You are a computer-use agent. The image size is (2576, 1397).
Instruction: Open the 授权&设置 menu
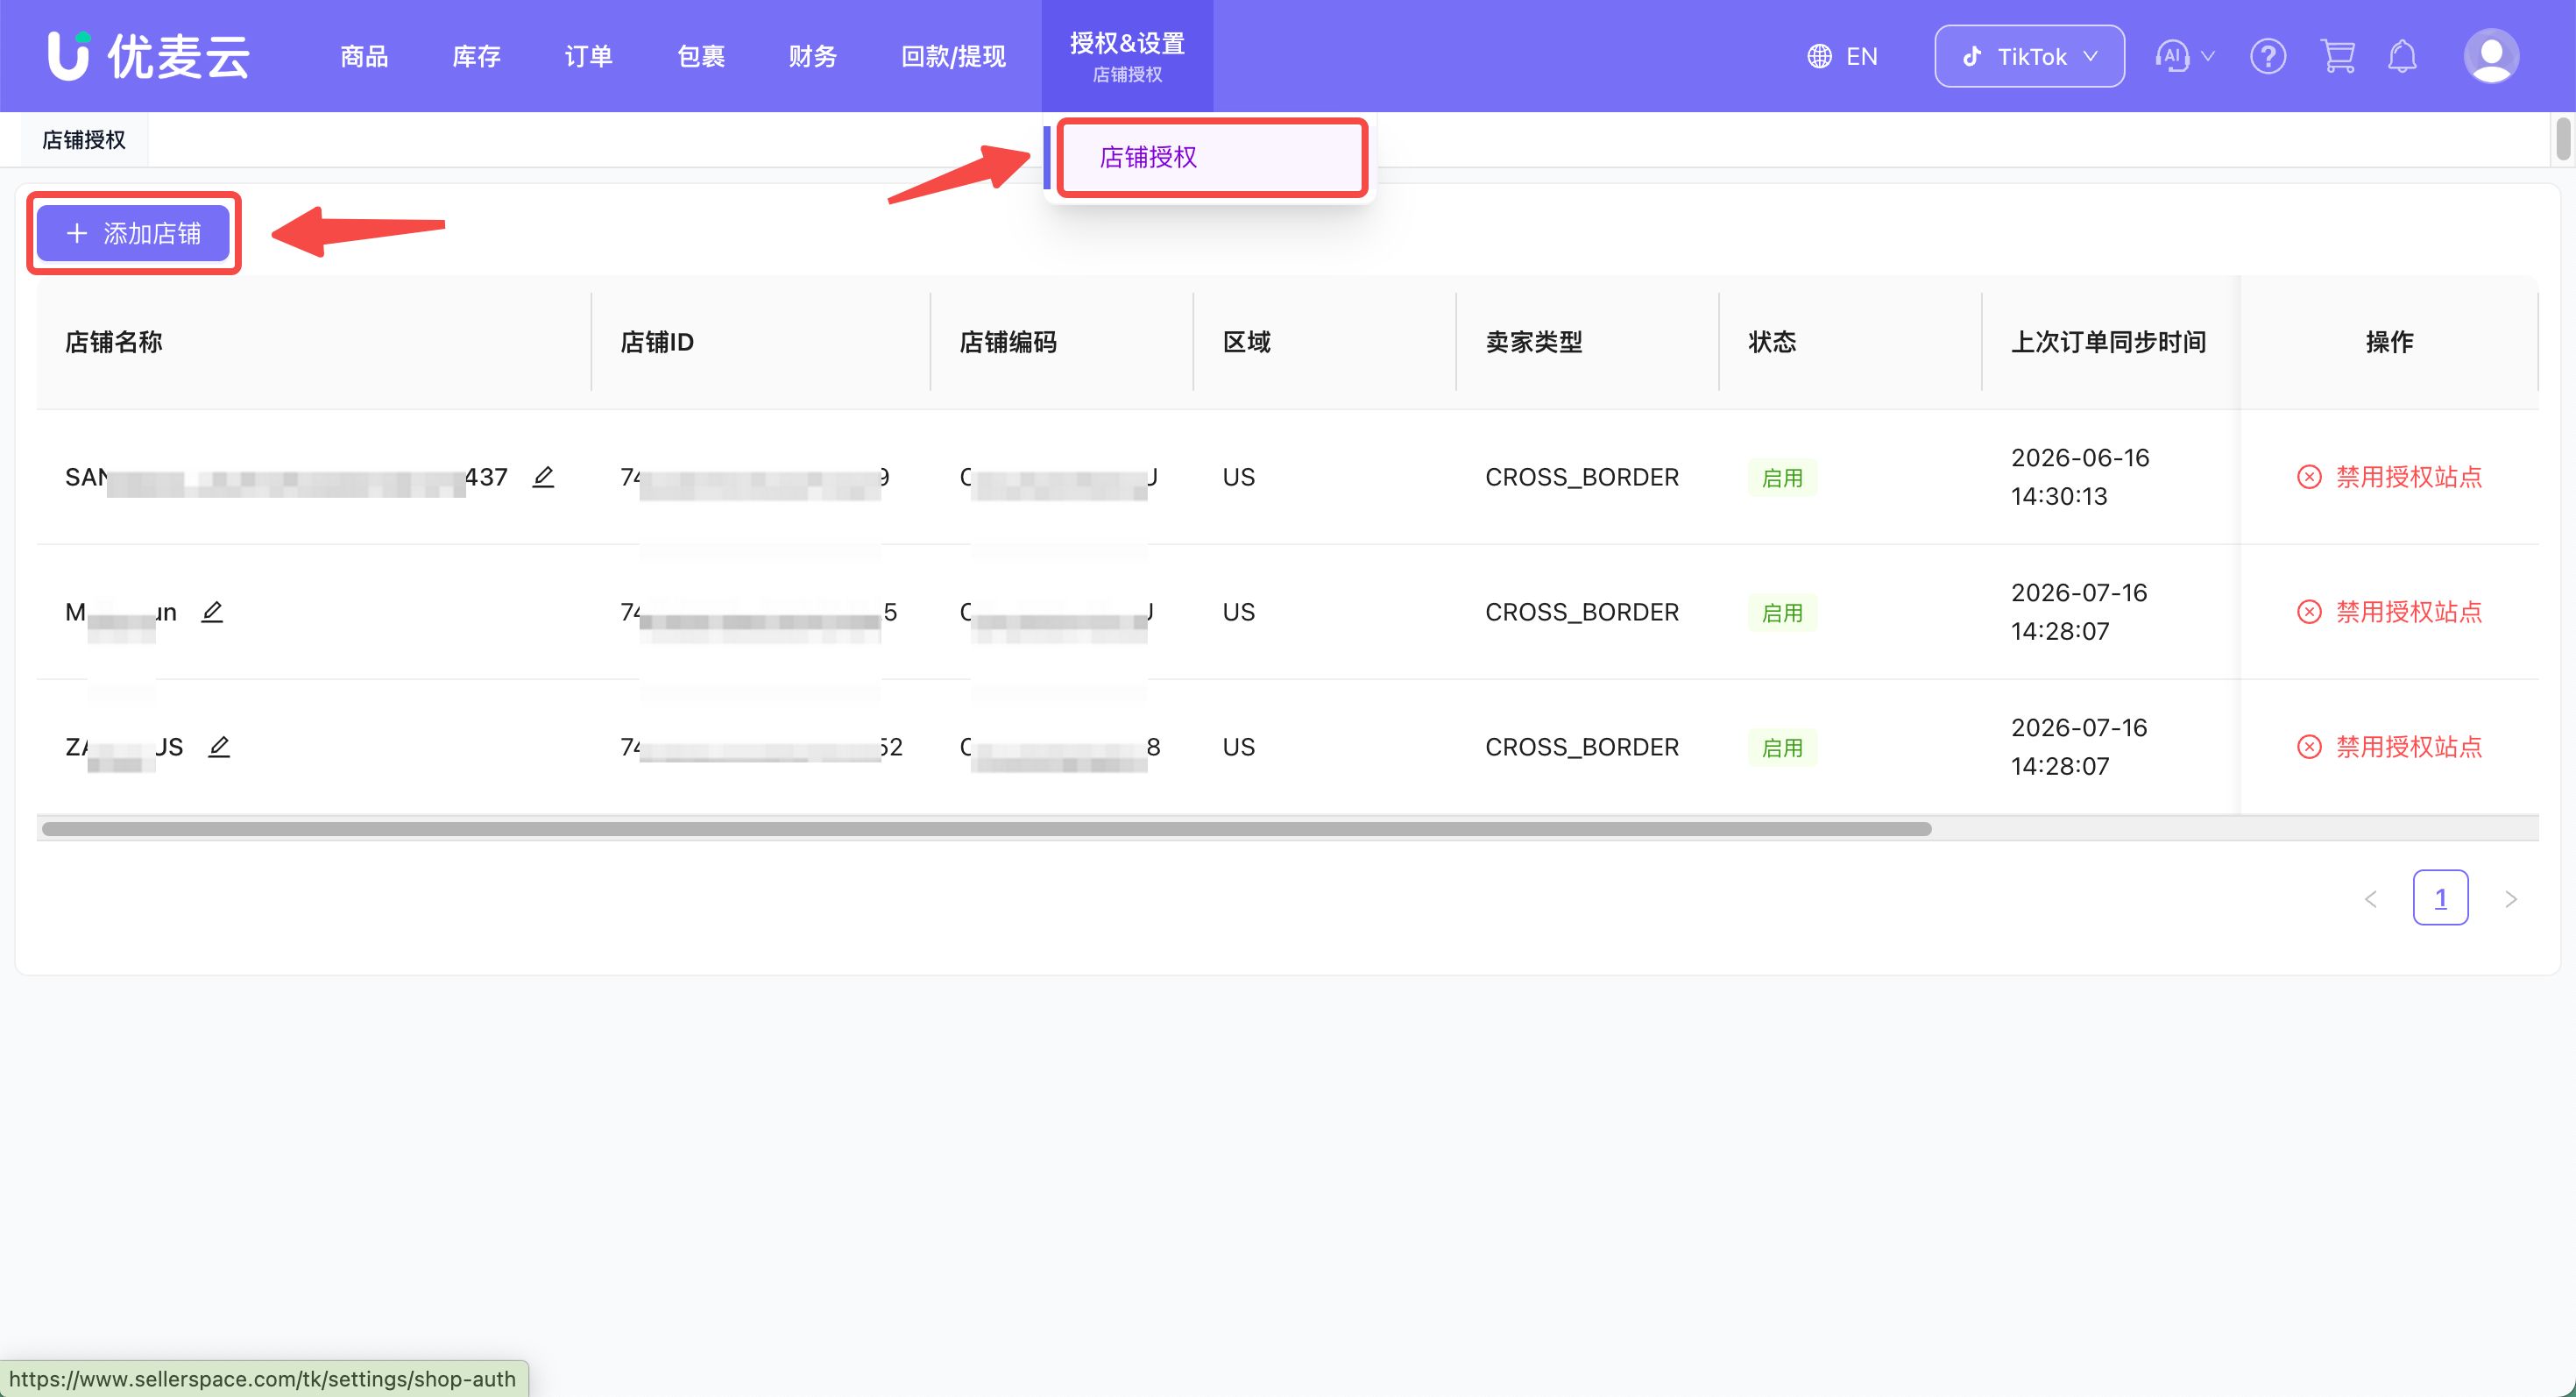tap(1127, 56)
